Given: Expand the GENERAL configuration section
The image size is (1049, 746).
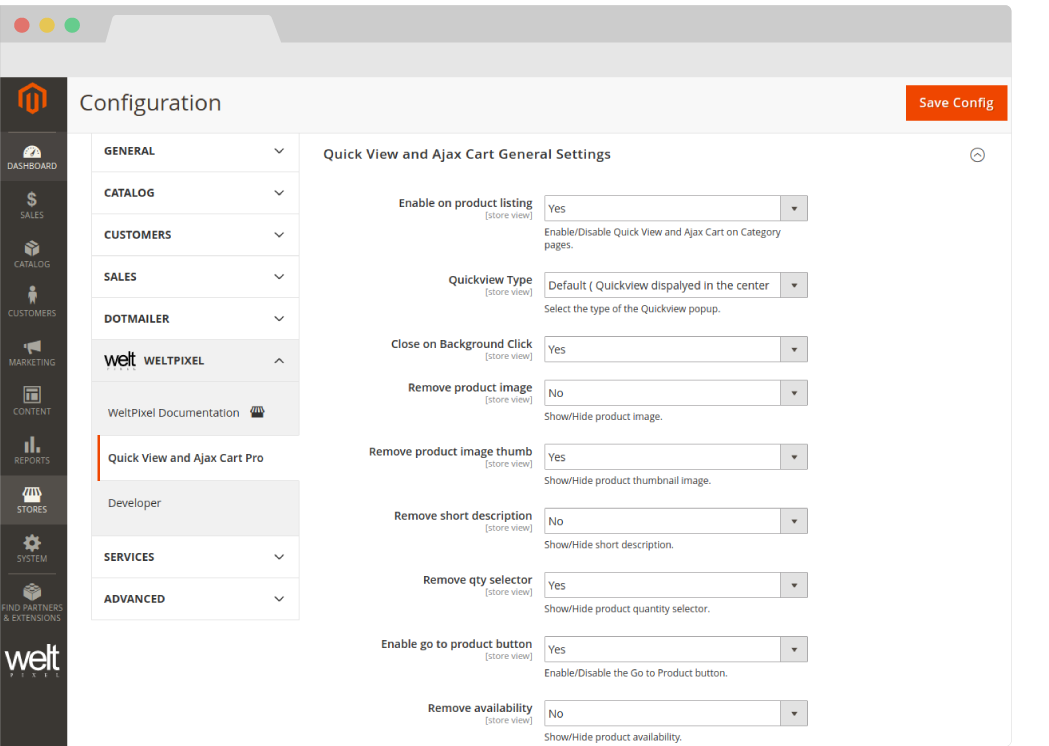Looking at the screenshot, I should point(195,151).
